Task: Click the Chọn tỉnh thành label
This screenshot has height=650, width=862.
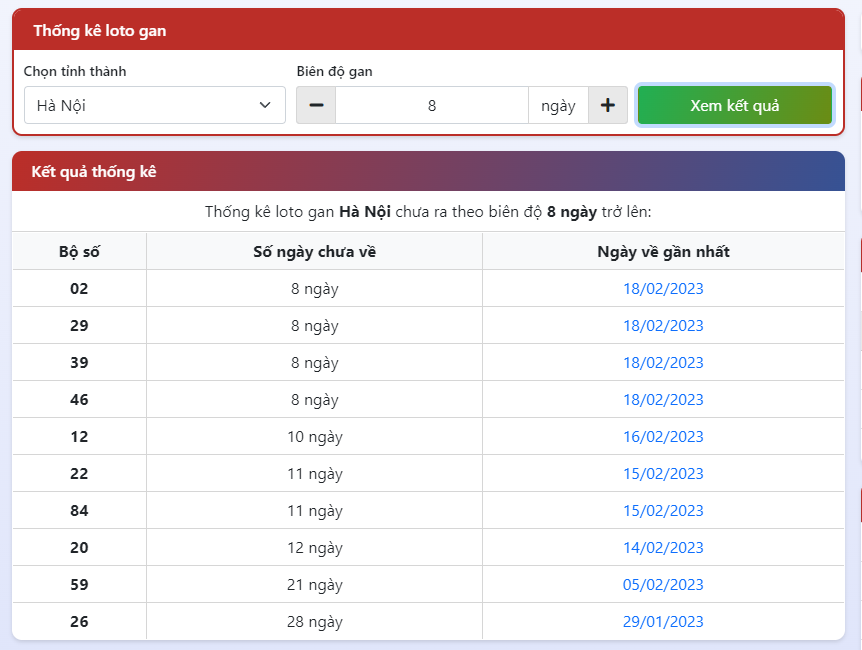Action: pos(75,71)
